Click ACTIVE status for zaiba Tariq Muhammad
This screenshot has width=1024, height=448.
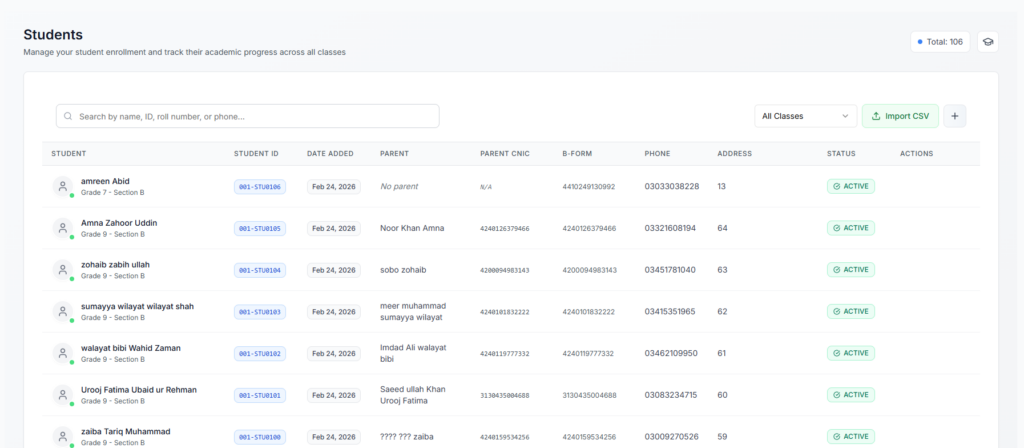[851, 437]
